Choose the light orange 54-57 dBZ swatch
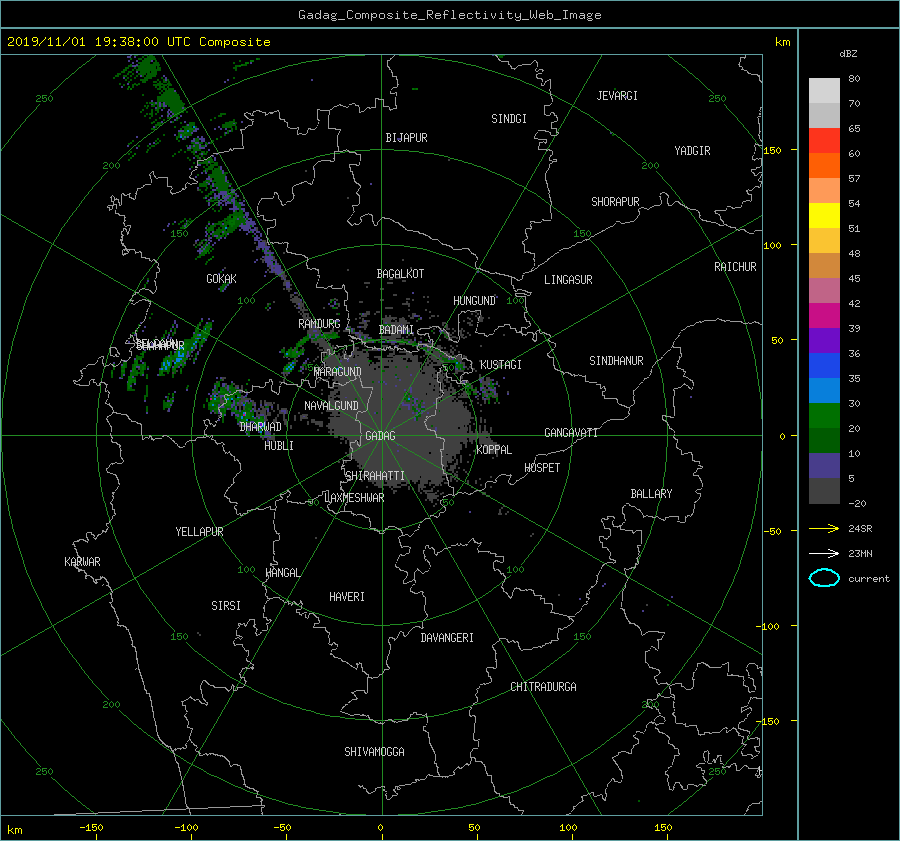900x841 pixels. [824, 191]
